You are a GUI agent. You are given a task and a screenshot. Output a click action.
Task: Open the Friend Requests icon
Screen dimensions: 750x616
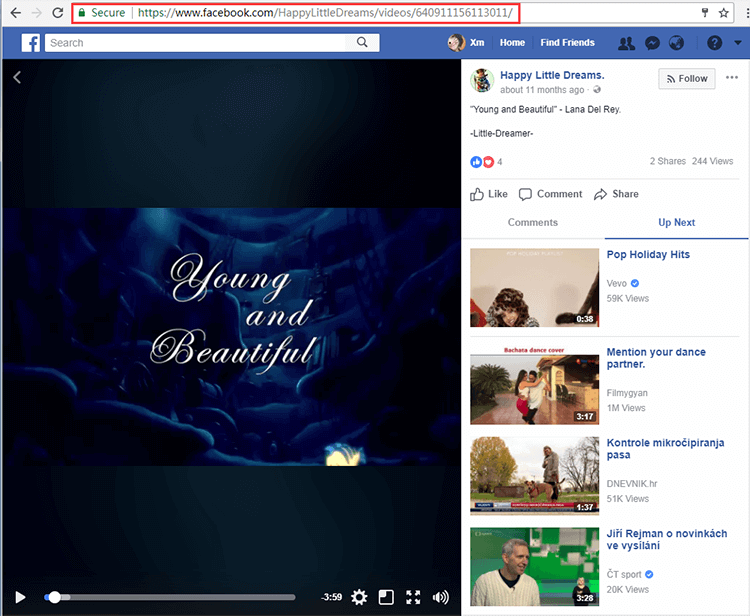click(x=627, y=43)
